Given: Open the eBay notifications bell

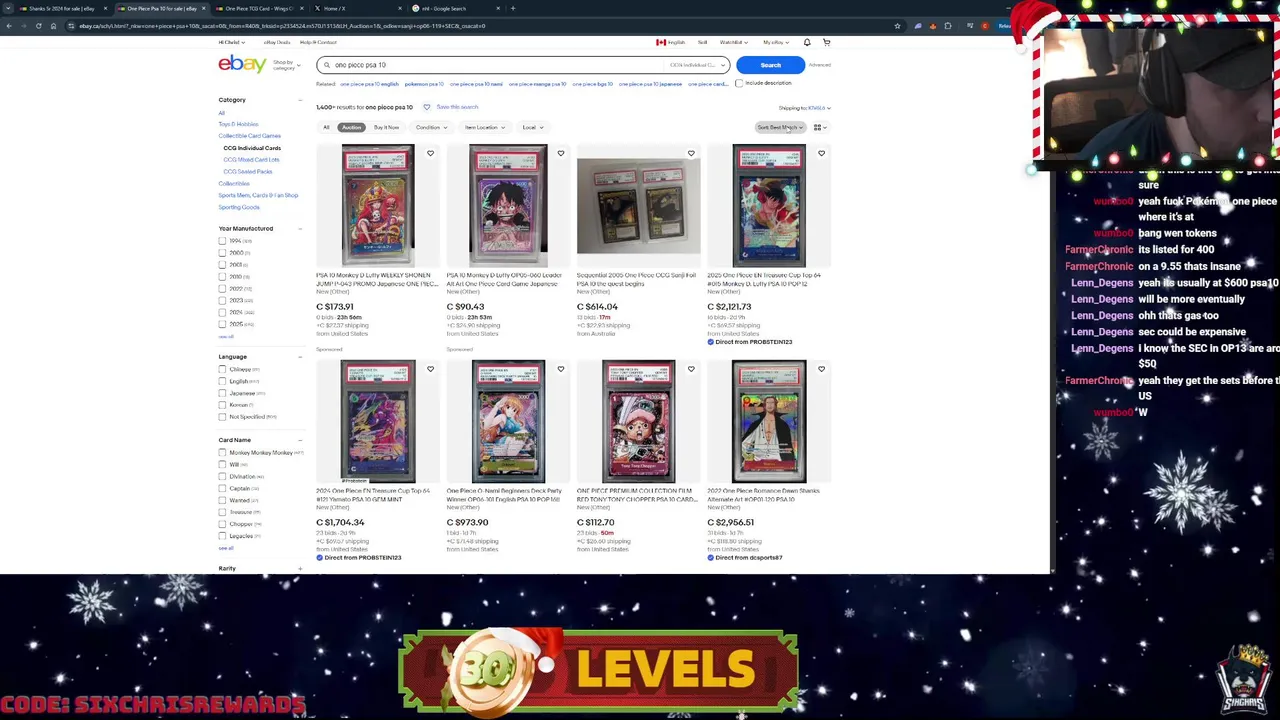Looking at the screenshot, I should 807,42.
